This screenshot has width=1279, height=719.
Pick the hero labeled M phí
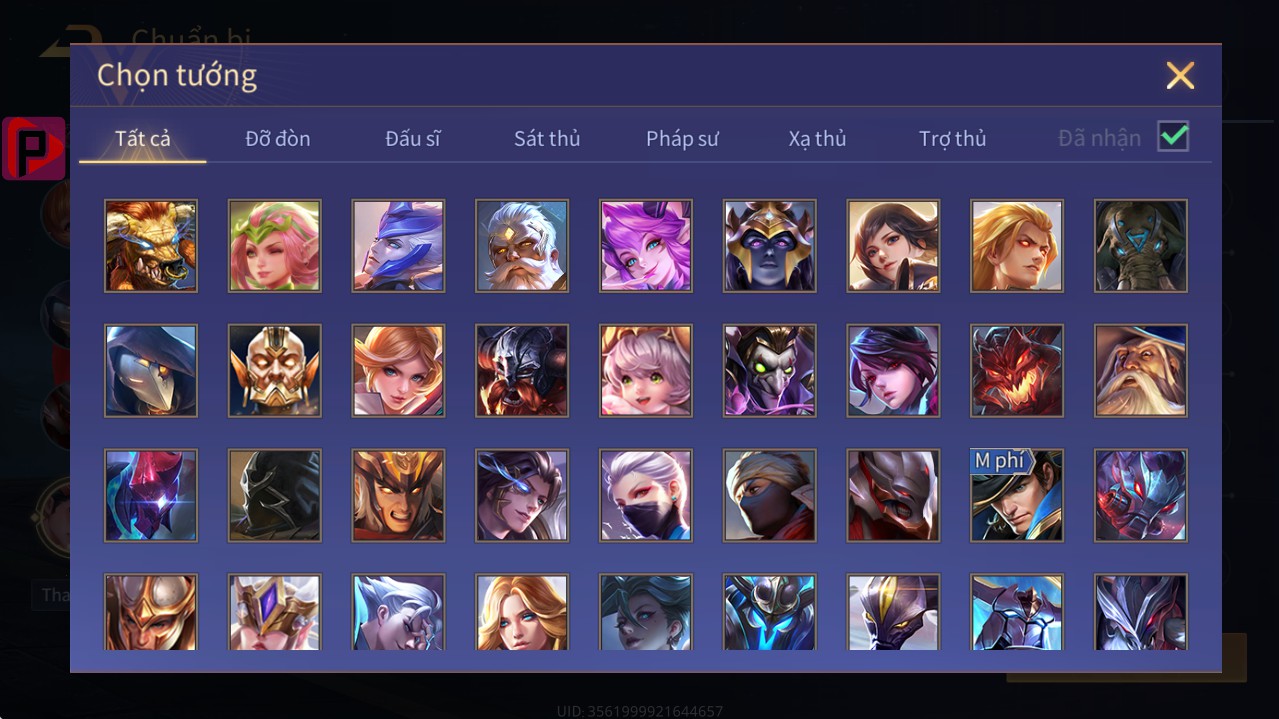coord(1017,496)
